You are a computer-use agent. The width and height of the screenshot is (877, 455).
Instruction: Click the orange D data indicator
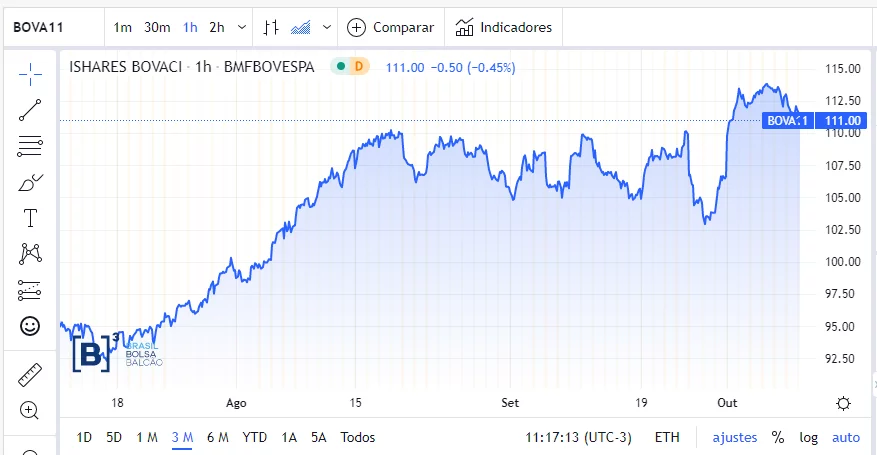[x=359, y=67]
